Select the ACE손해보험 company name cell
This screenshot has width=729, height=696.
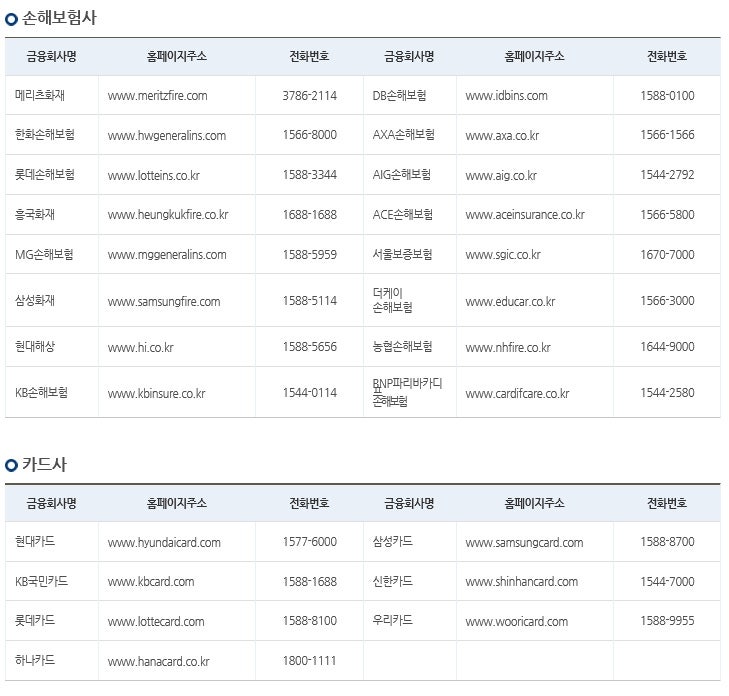[x=410, y=214]
